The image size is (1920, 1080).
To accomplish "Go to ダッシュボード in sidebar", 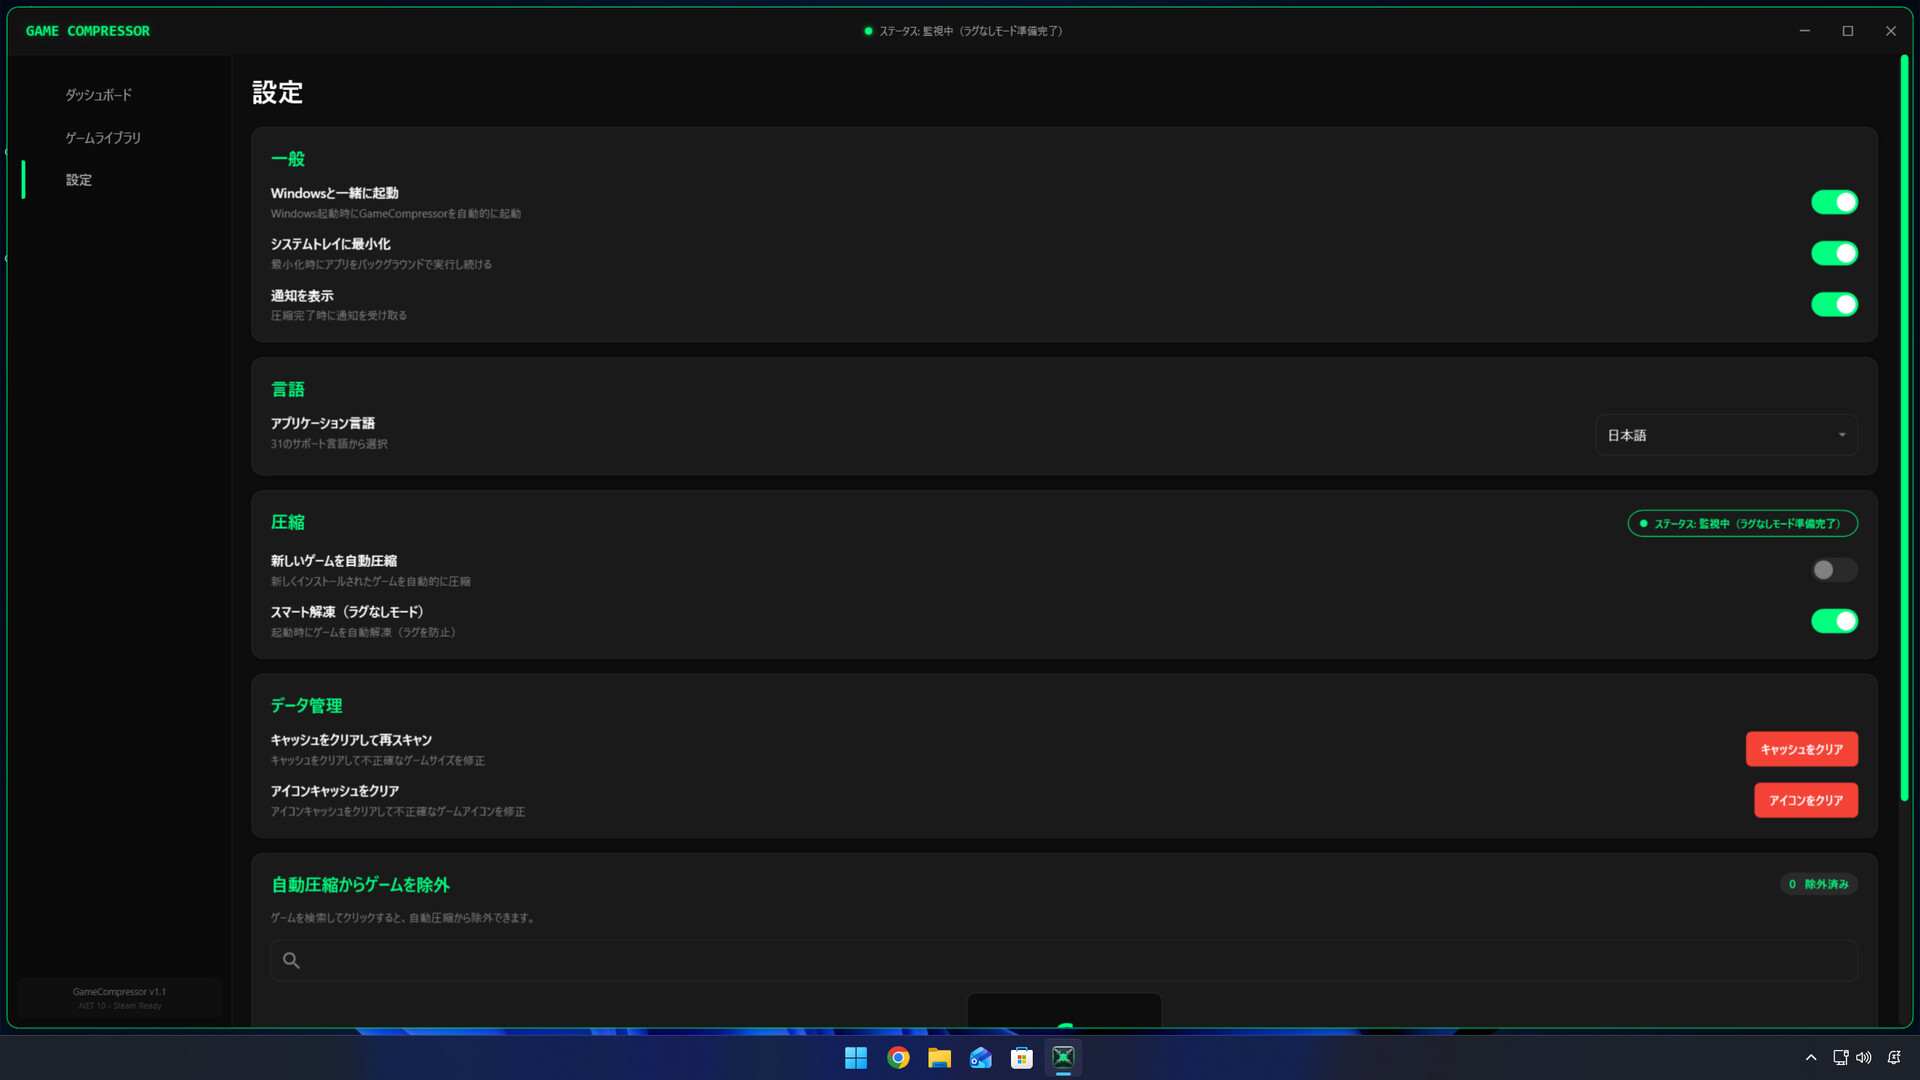I will point(99,95).
